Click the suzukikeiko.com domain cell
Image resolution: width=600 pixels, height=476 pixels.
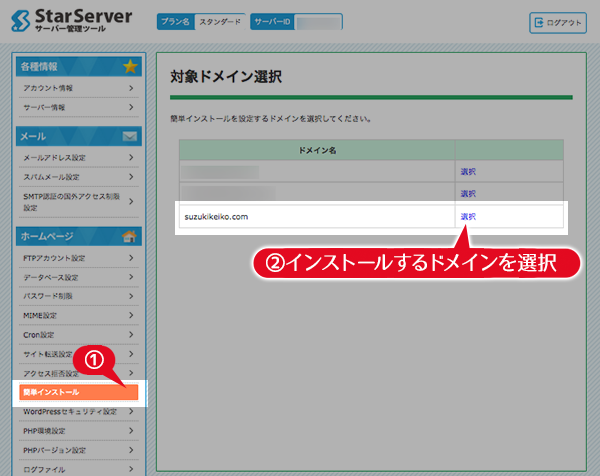pyautogui.click(x=317, y=217)
